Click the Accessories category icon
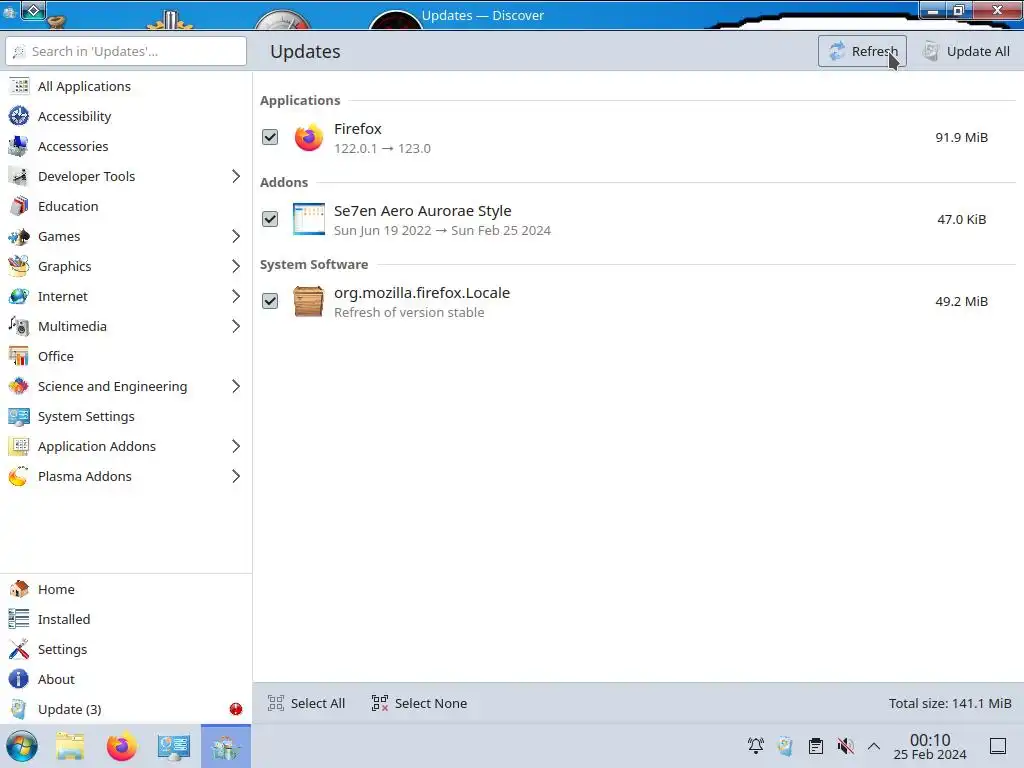Viewport: 1024px width, 768px height. [19, 146]
